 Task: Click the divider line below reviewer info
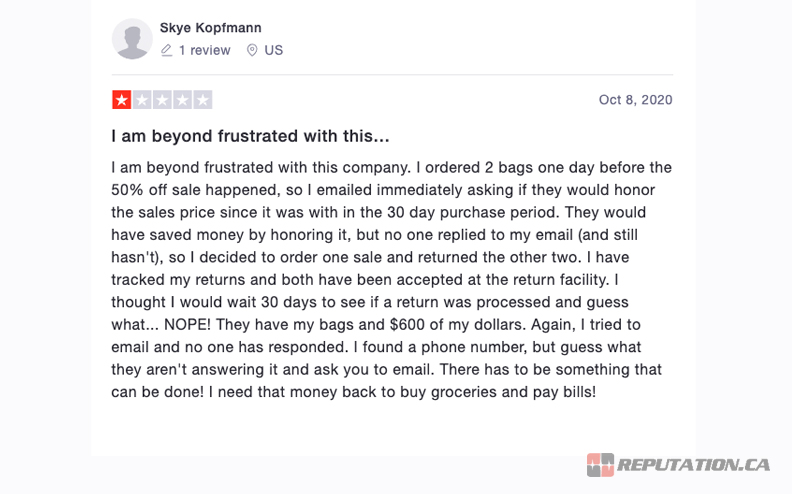pyautogui.click(x=392, y=75)
